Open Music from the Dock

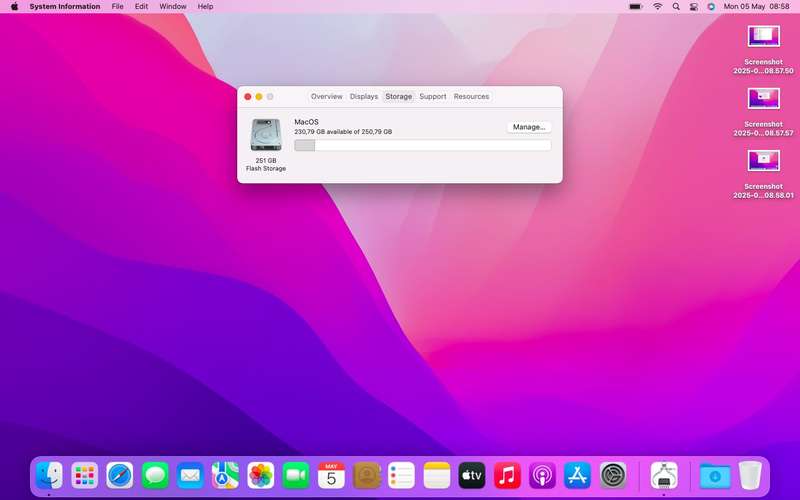point(507,476)
